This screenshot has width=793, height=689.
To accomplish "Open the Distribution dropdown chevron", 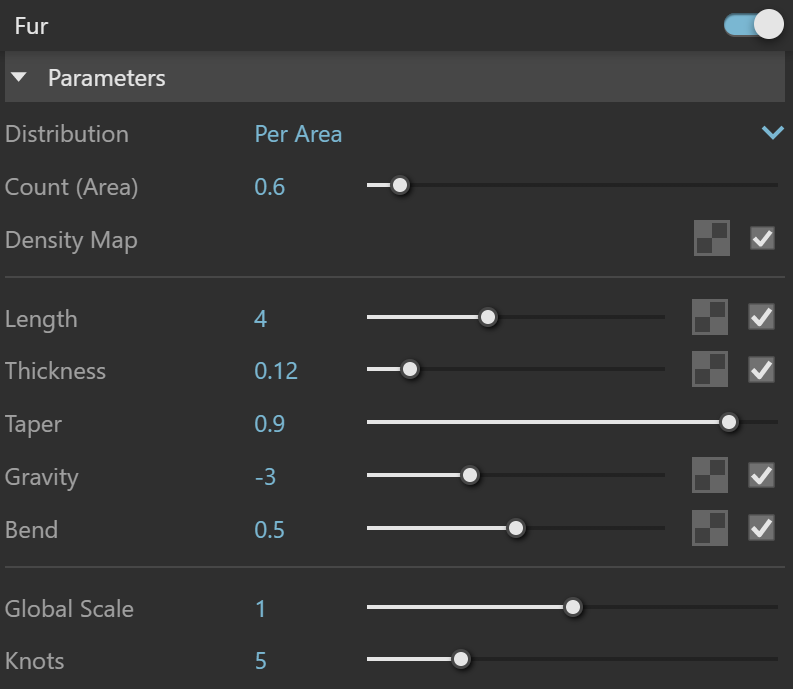I will [x=772, y=133].
